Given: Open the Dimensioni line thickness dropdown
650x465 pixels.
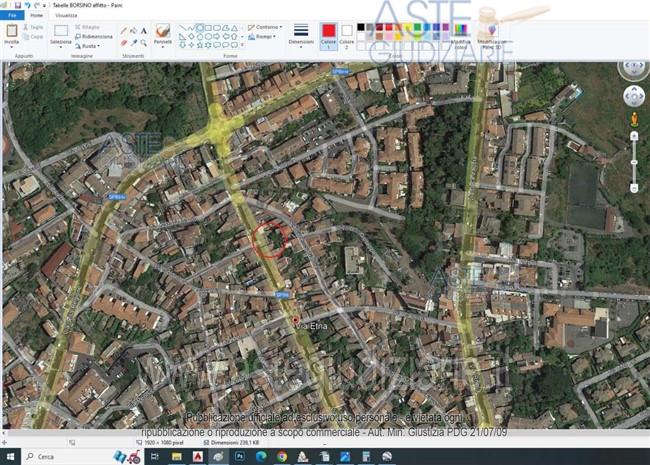Looking at the screenshot, I should click(x=300, y=35).
